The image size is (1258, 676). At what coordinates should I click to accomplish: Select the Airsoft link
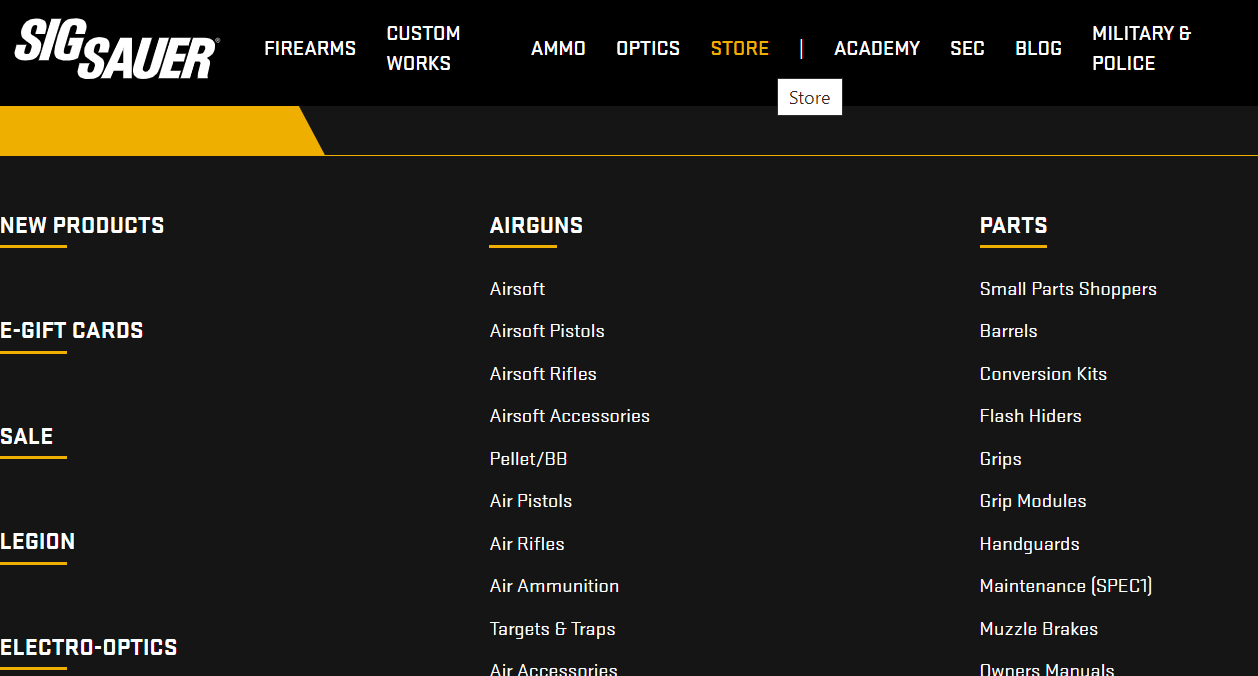pyautogui.click(x=517, y=289)
